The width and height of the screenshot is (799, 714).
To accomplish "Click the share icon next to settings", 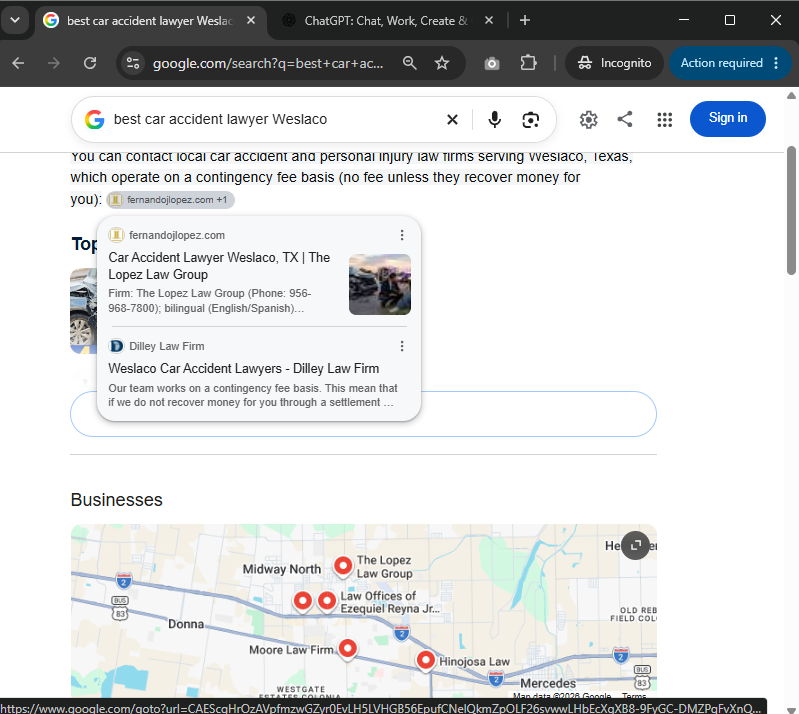I will coord(625,119).
